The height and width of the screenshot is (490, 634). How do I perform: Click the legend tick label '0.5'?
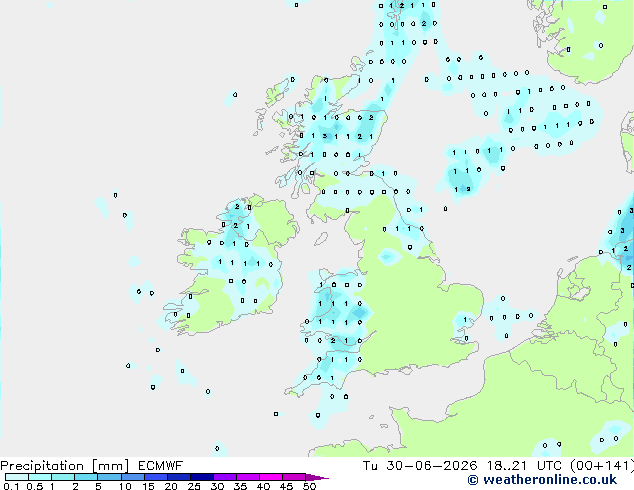pos(35,486)
